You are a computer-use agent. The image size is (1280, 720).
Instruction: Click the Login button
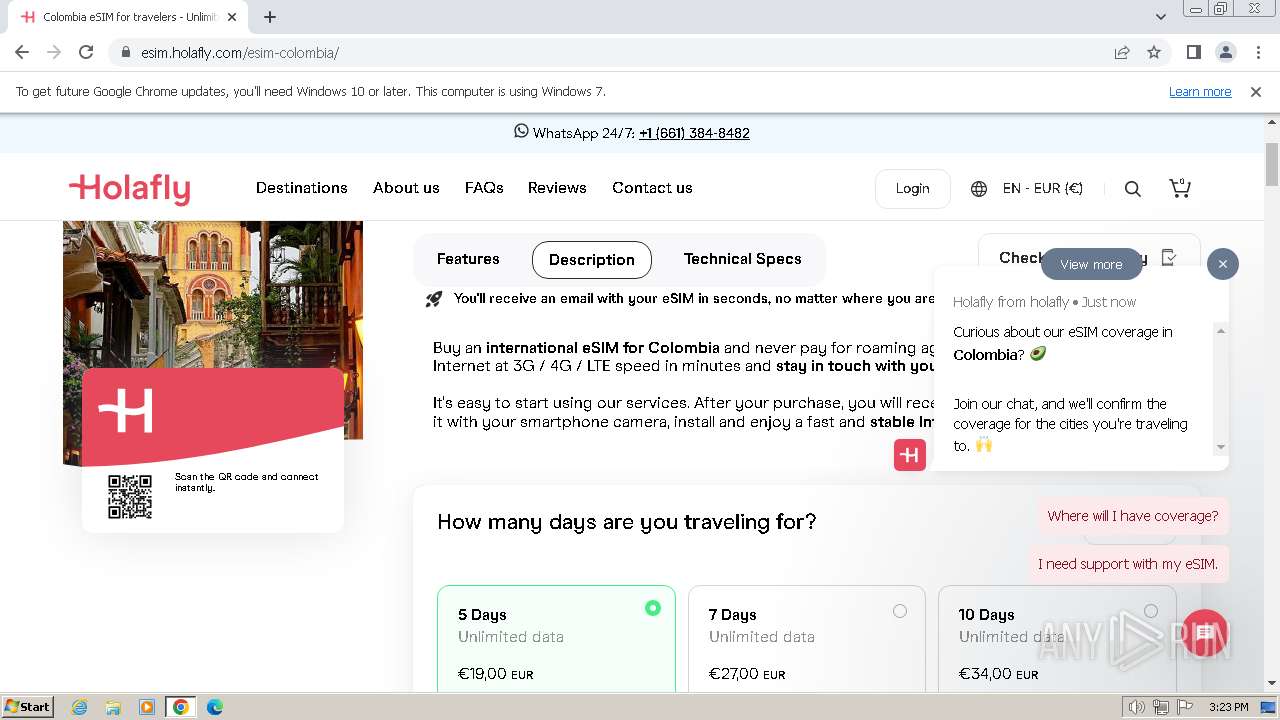(x=912, y=188)
